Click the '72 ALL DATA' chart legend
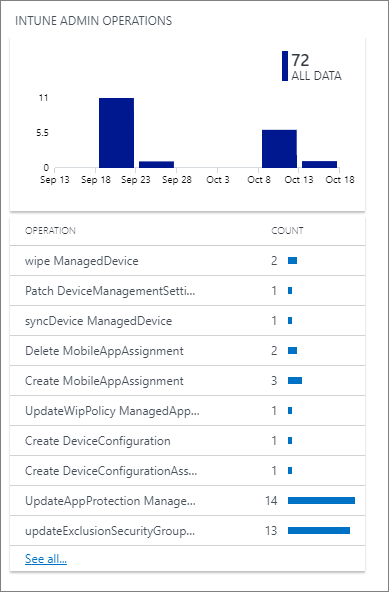This screenshot has width=389, height=592. 312,66
